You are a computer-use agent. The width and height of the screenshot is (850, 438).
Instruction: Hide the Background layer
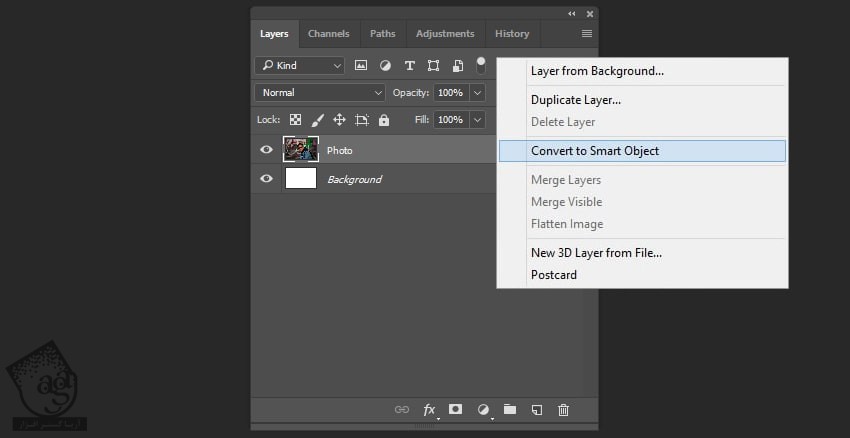tap(266, 179)
